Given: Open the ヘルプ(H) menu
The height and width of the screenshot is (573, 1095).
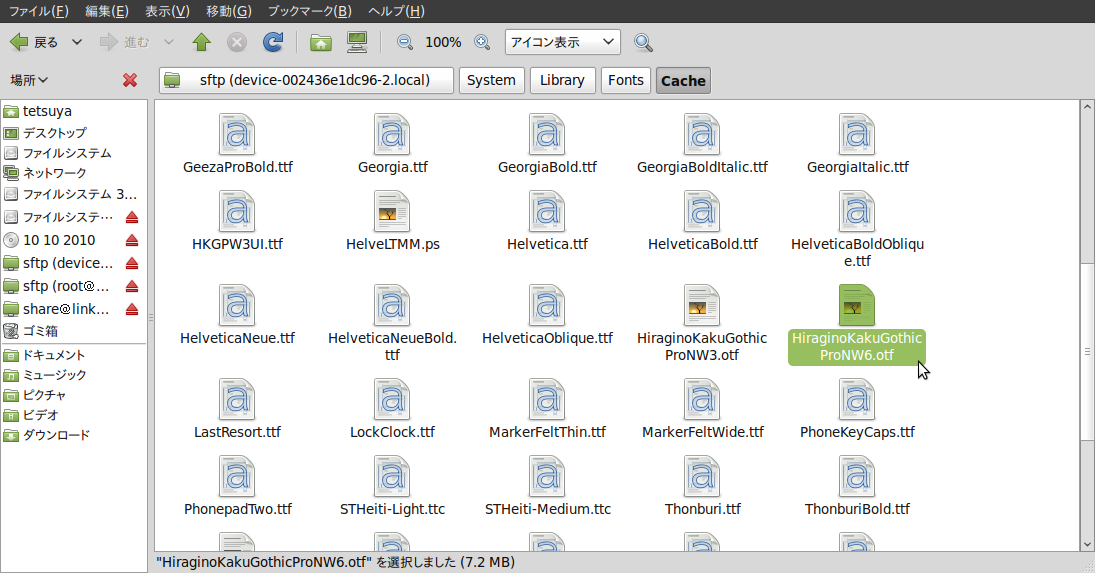Looking at the screenshot, I should point(396,11).
